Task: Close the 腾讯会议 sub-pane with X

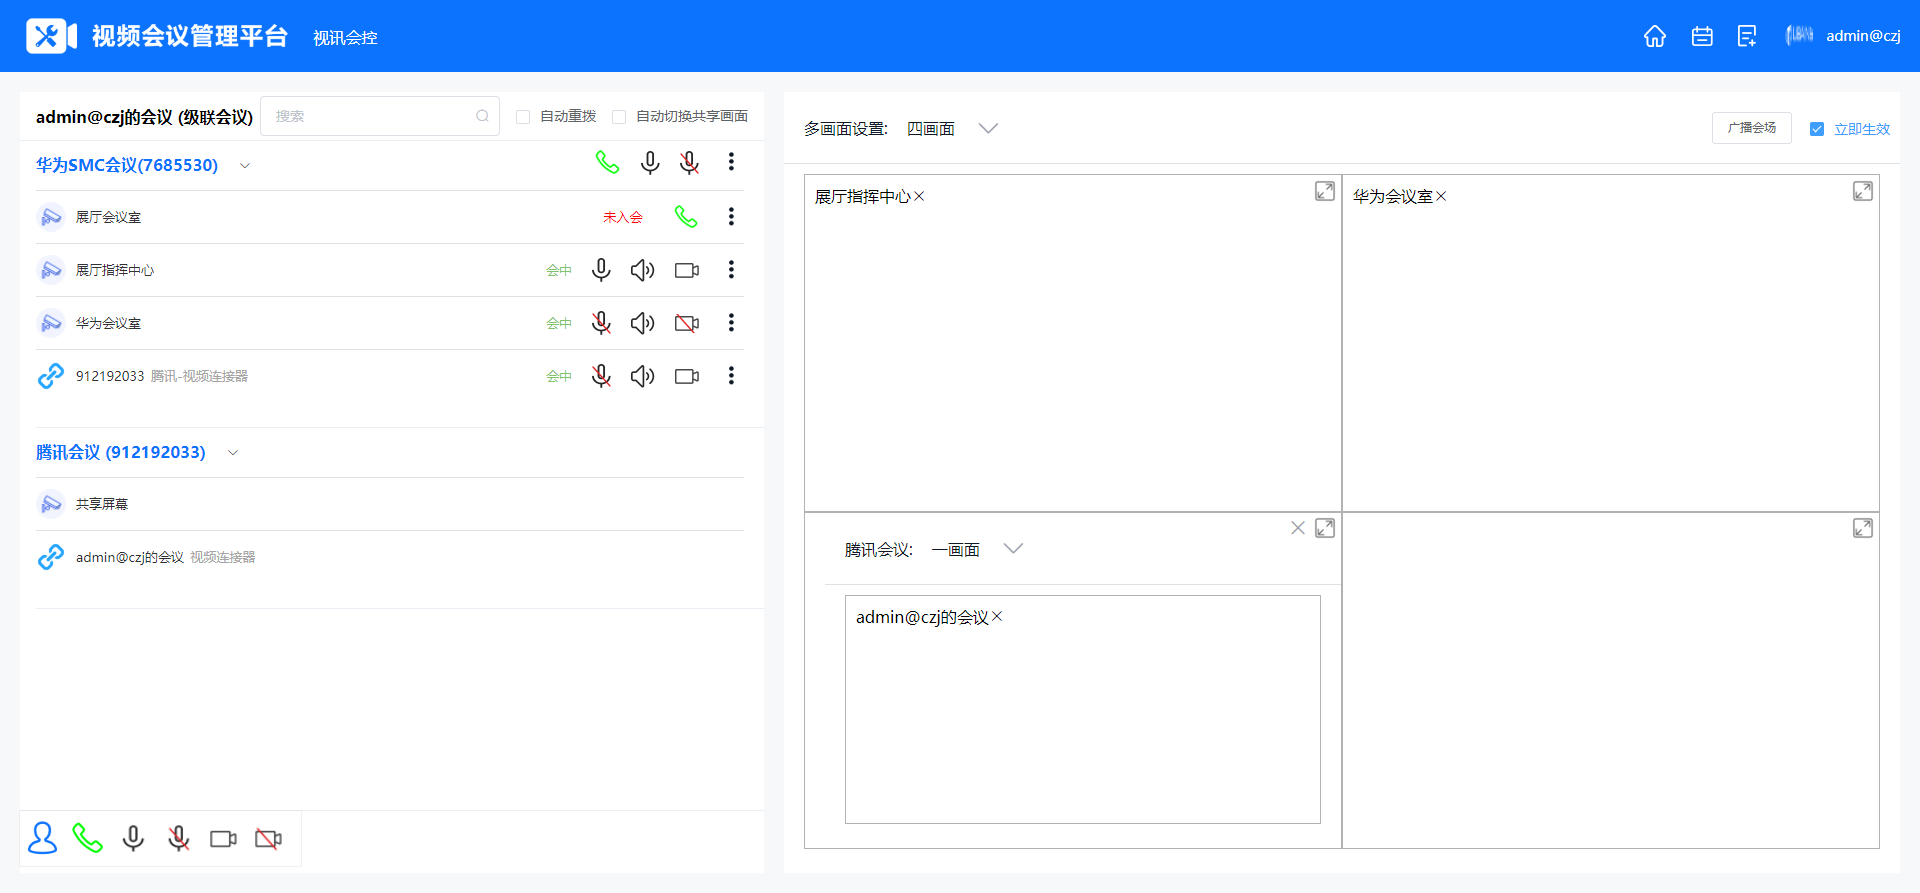Action: pos(1298,528)
